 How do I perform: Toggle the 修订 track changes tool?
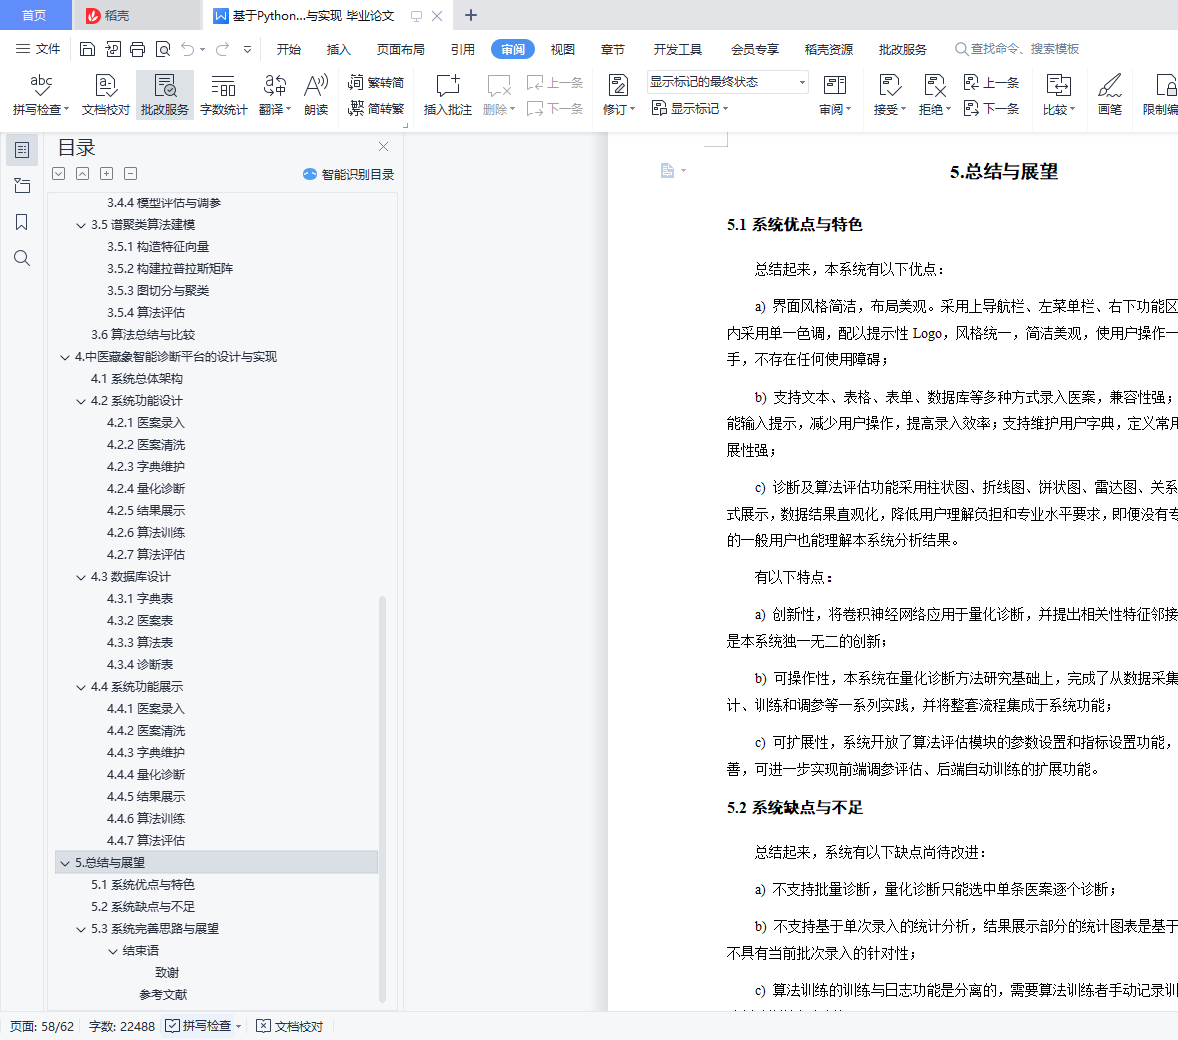(618, 95)
